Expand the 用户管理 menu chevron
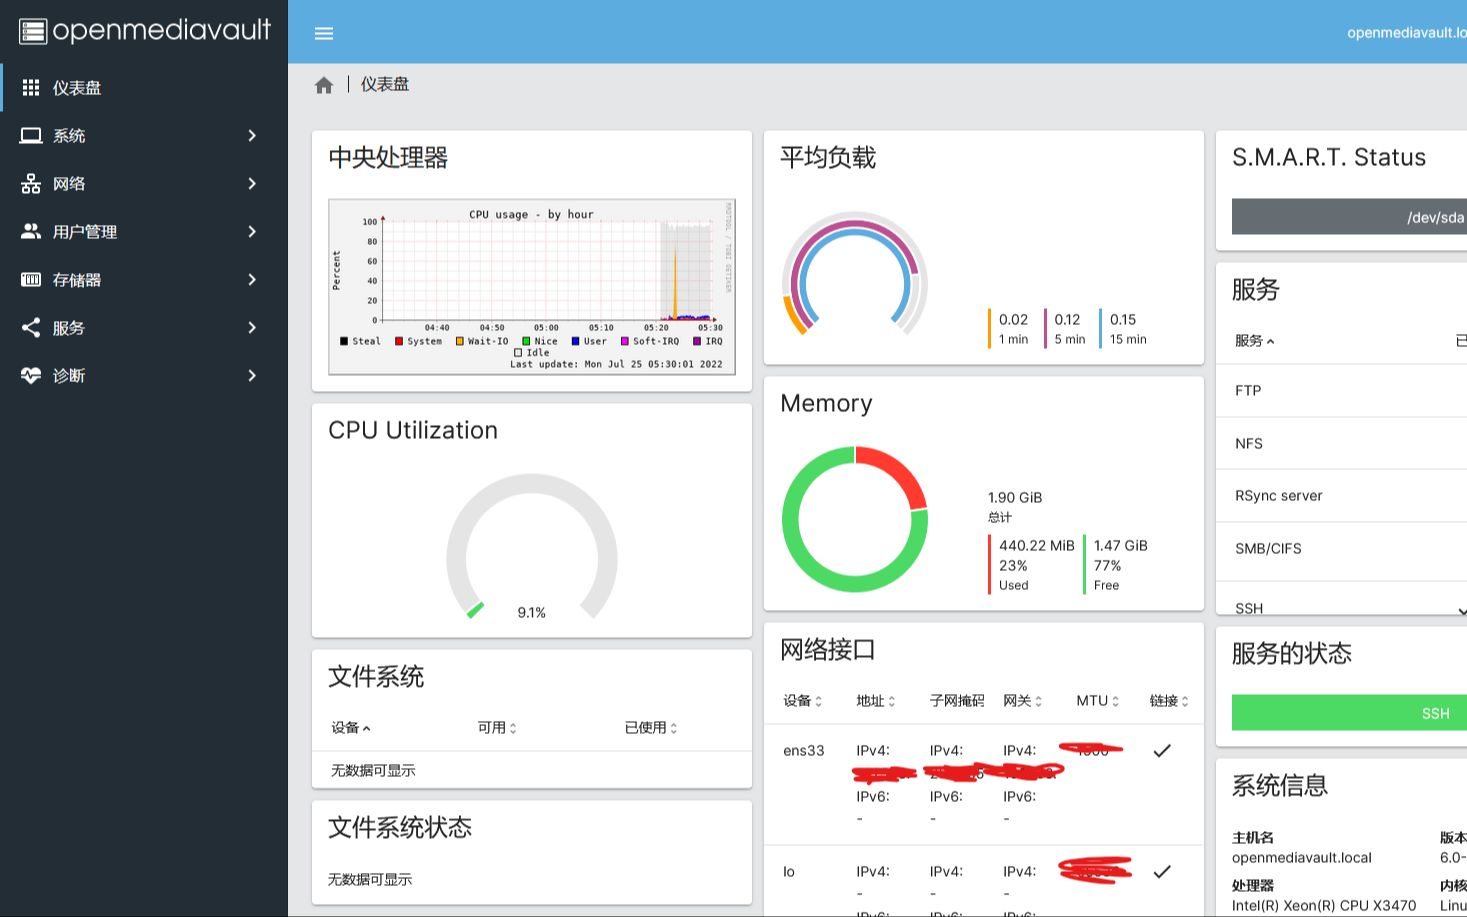 point(252,231)
